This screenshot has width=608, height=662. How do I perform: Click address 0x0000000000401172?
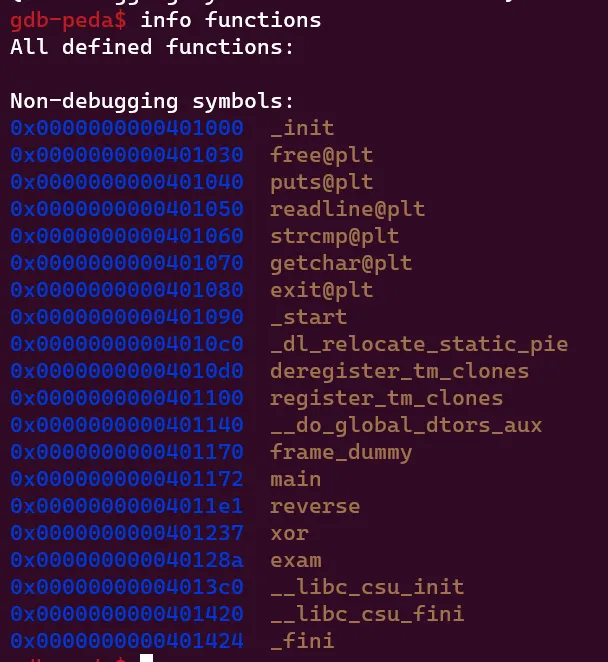click(x=127, y=480)
